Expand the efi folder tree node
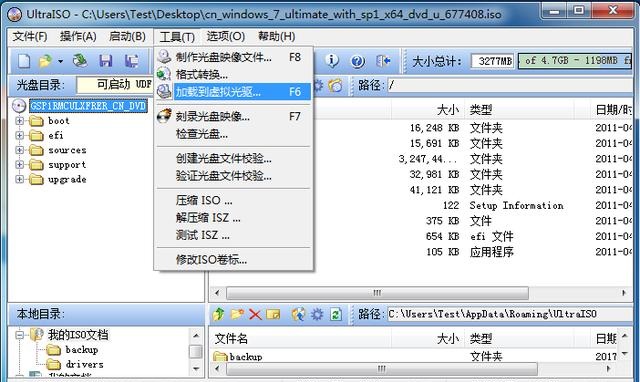This screenshot has height=382, width=640. pos(19,135)
